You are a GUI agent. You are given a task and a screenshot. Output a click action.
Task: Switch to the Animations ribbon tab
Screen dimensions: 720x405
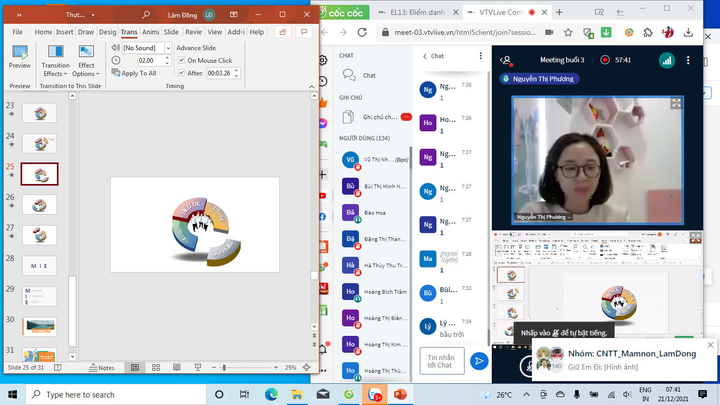click(148, 32)
